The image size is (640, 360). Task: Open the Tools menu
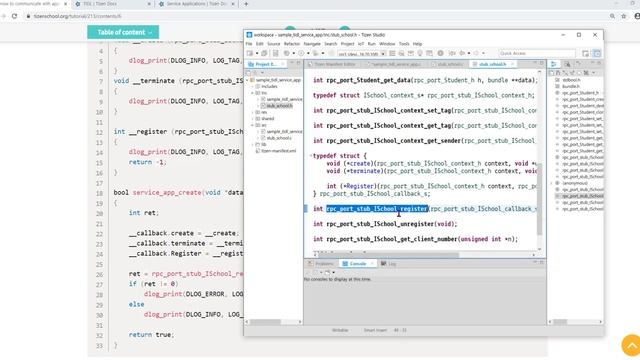coord(404,44)
